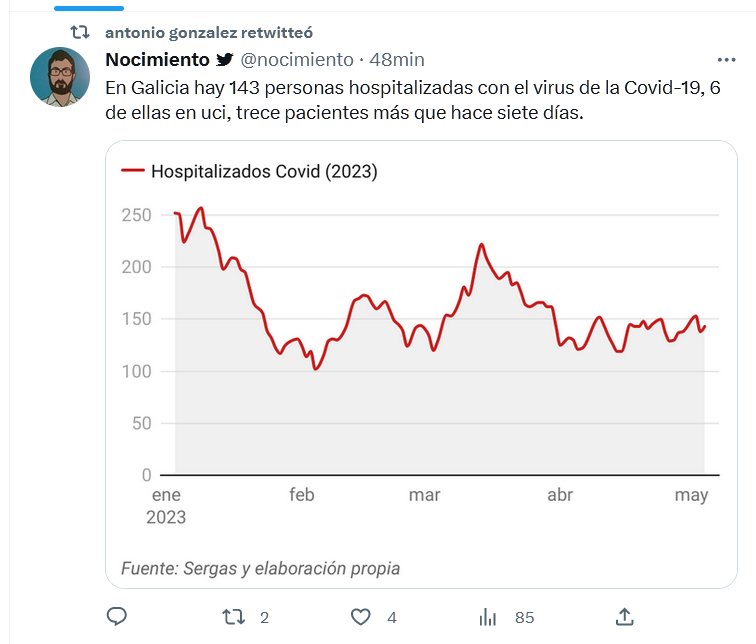Screen dimensions: 756x644
Task: Click the Nocimiento display name
Action: click(x=158, y=60)
